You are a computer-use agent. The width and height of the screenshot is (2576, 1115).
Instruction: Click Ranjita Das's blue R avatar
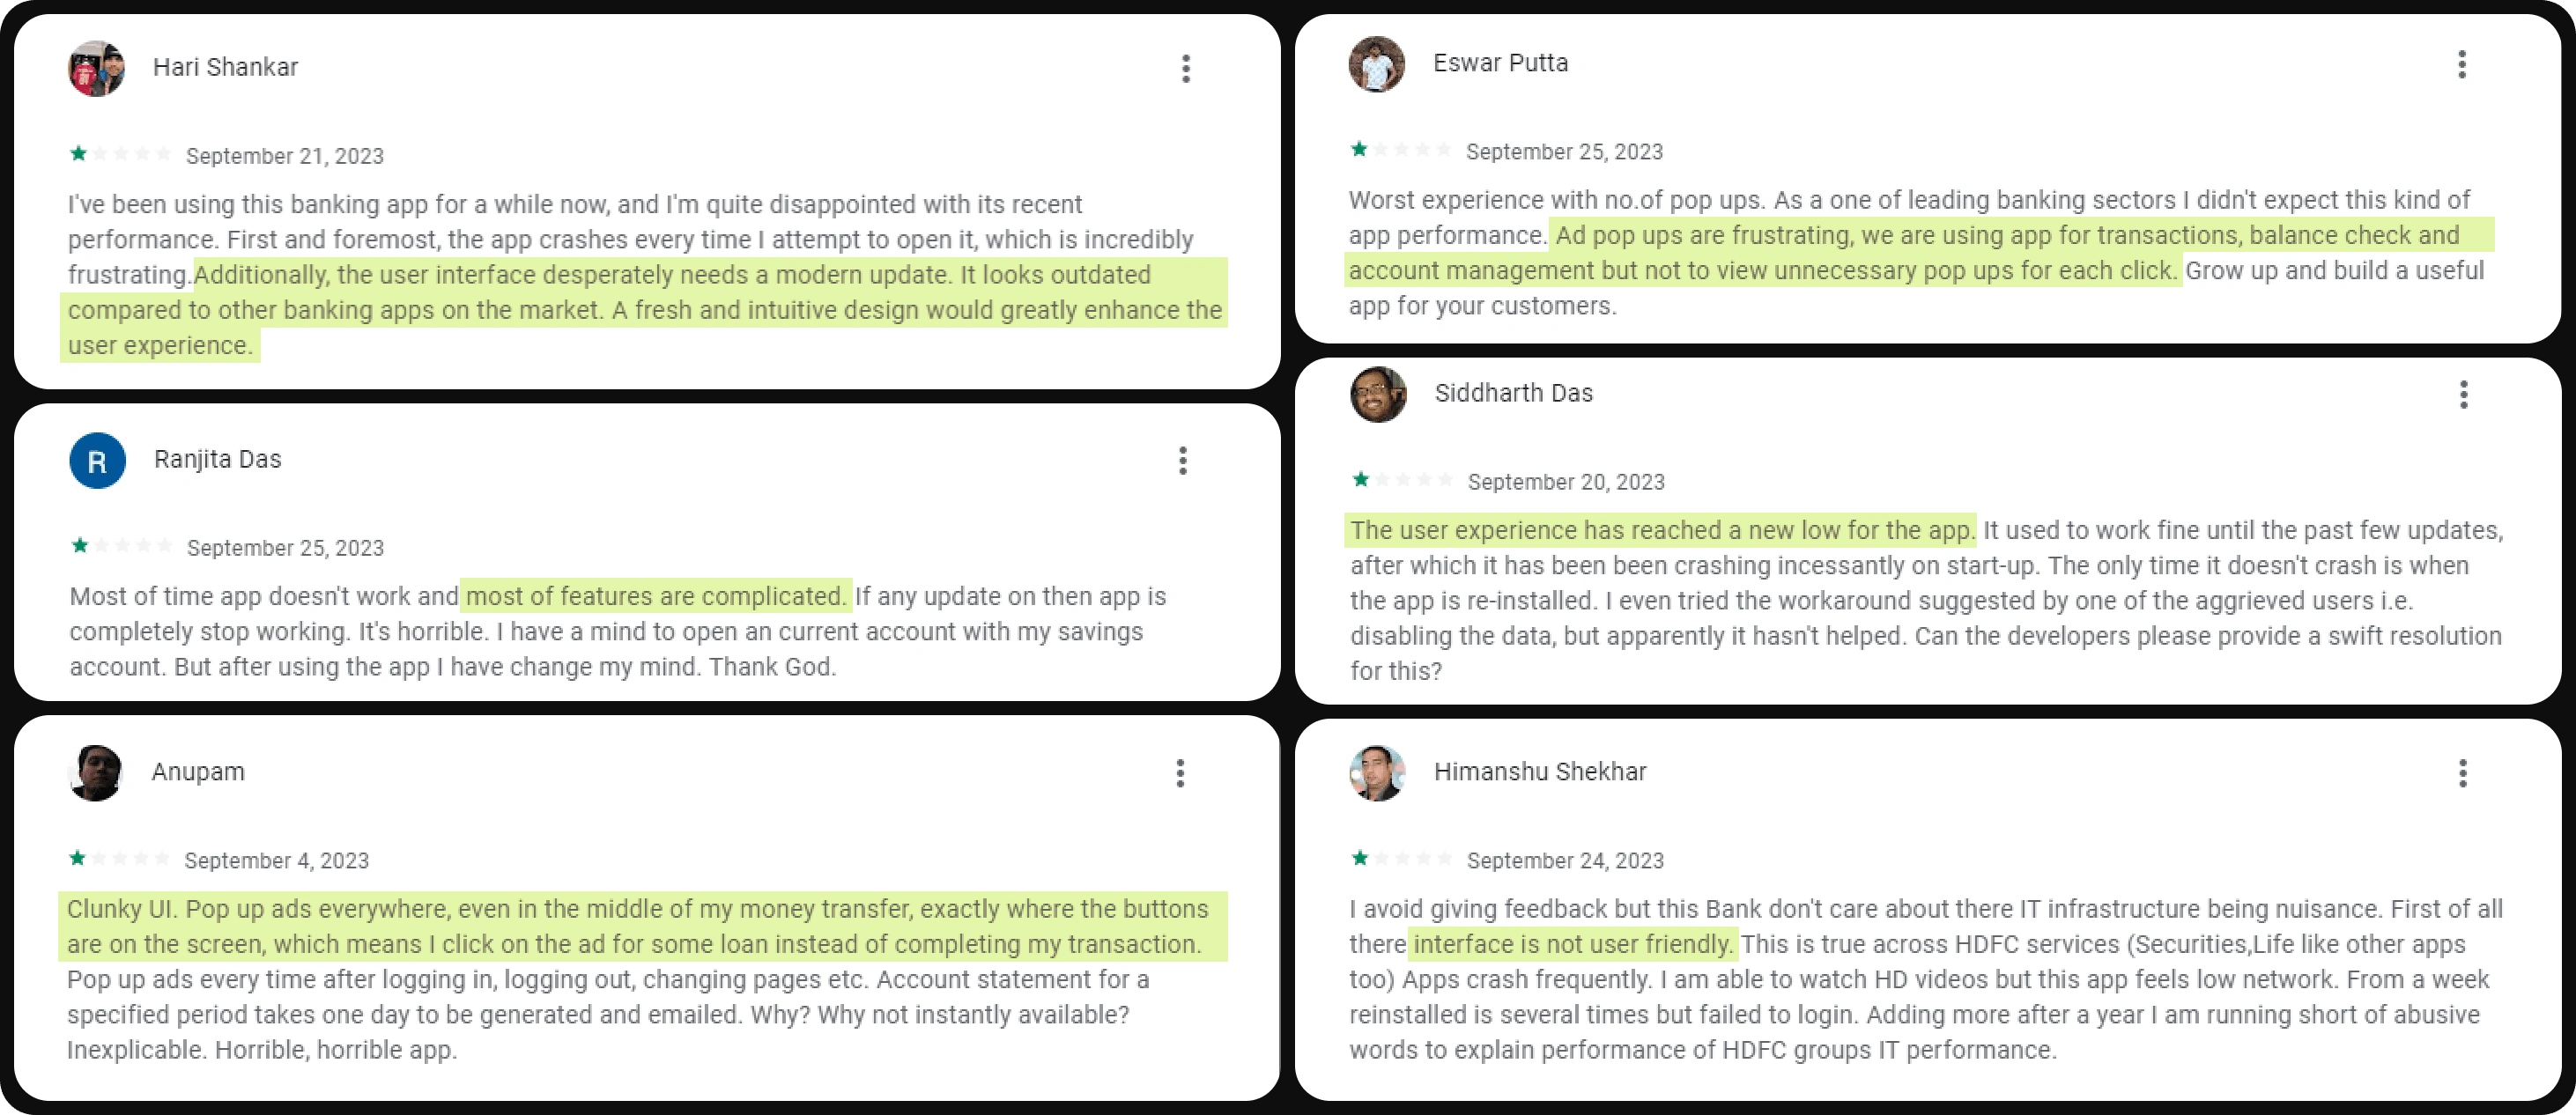click(x=97, y=461)
